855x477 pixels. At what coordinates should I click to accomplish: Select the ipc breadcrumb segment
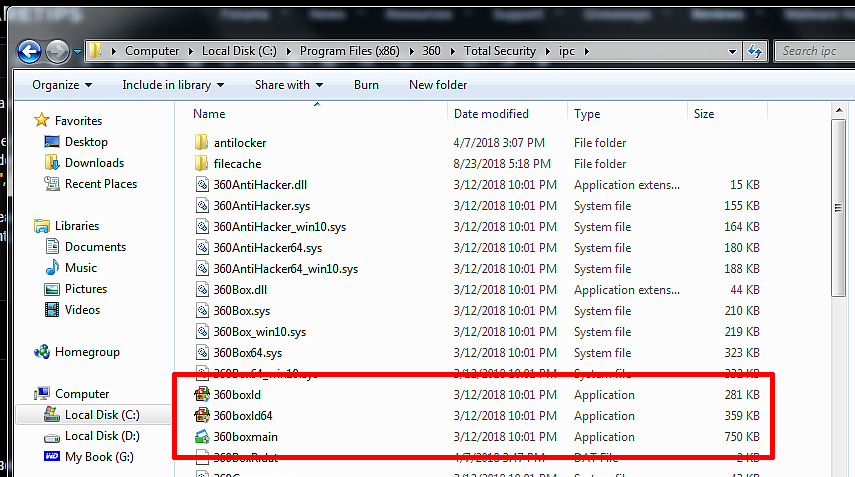point(567,51)
